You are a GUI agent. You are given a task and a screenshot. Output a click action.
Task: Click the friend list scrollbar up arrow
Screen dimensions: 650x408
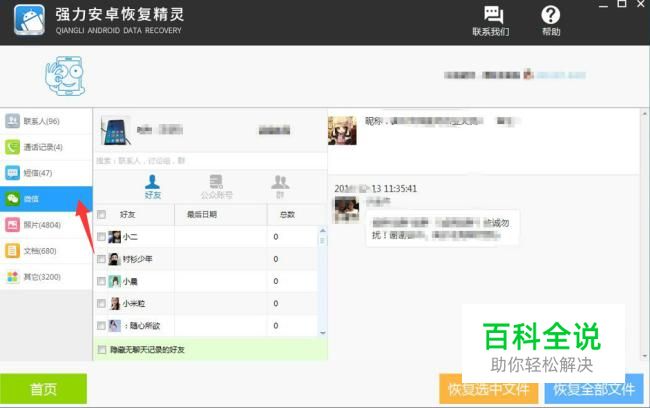click(323, 230)
